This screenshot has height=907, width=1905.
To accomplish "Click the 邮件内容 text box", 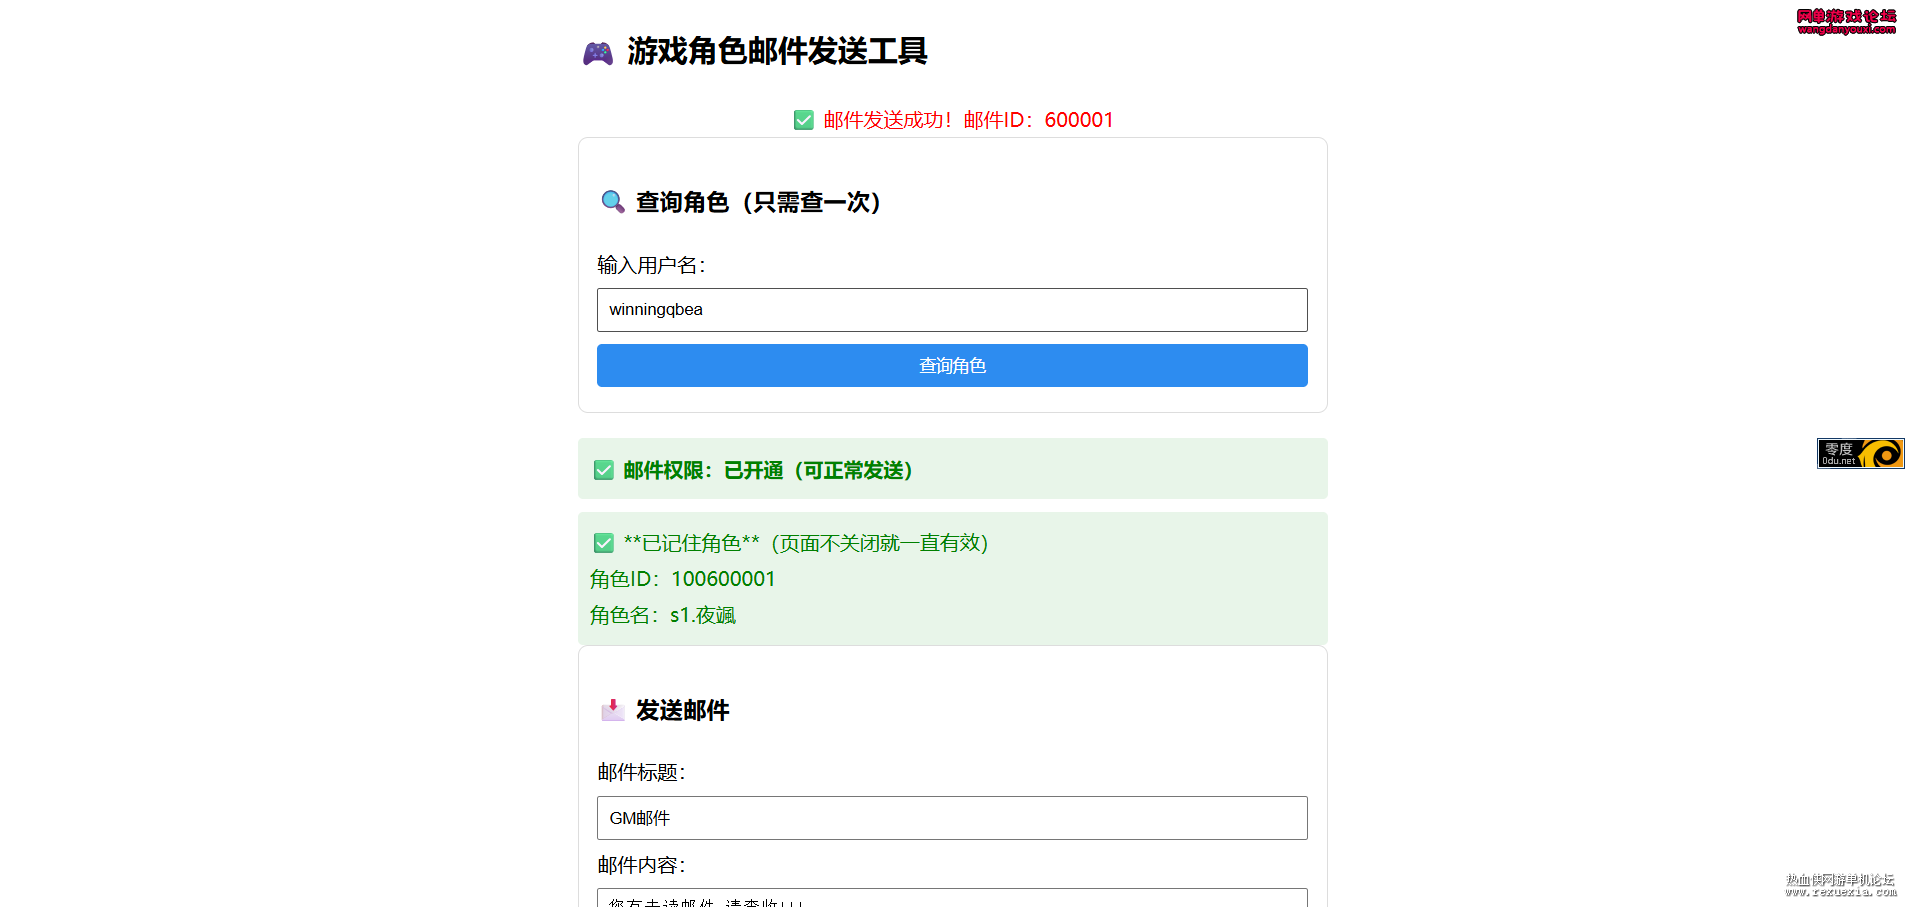I will (x=952, y=898).
